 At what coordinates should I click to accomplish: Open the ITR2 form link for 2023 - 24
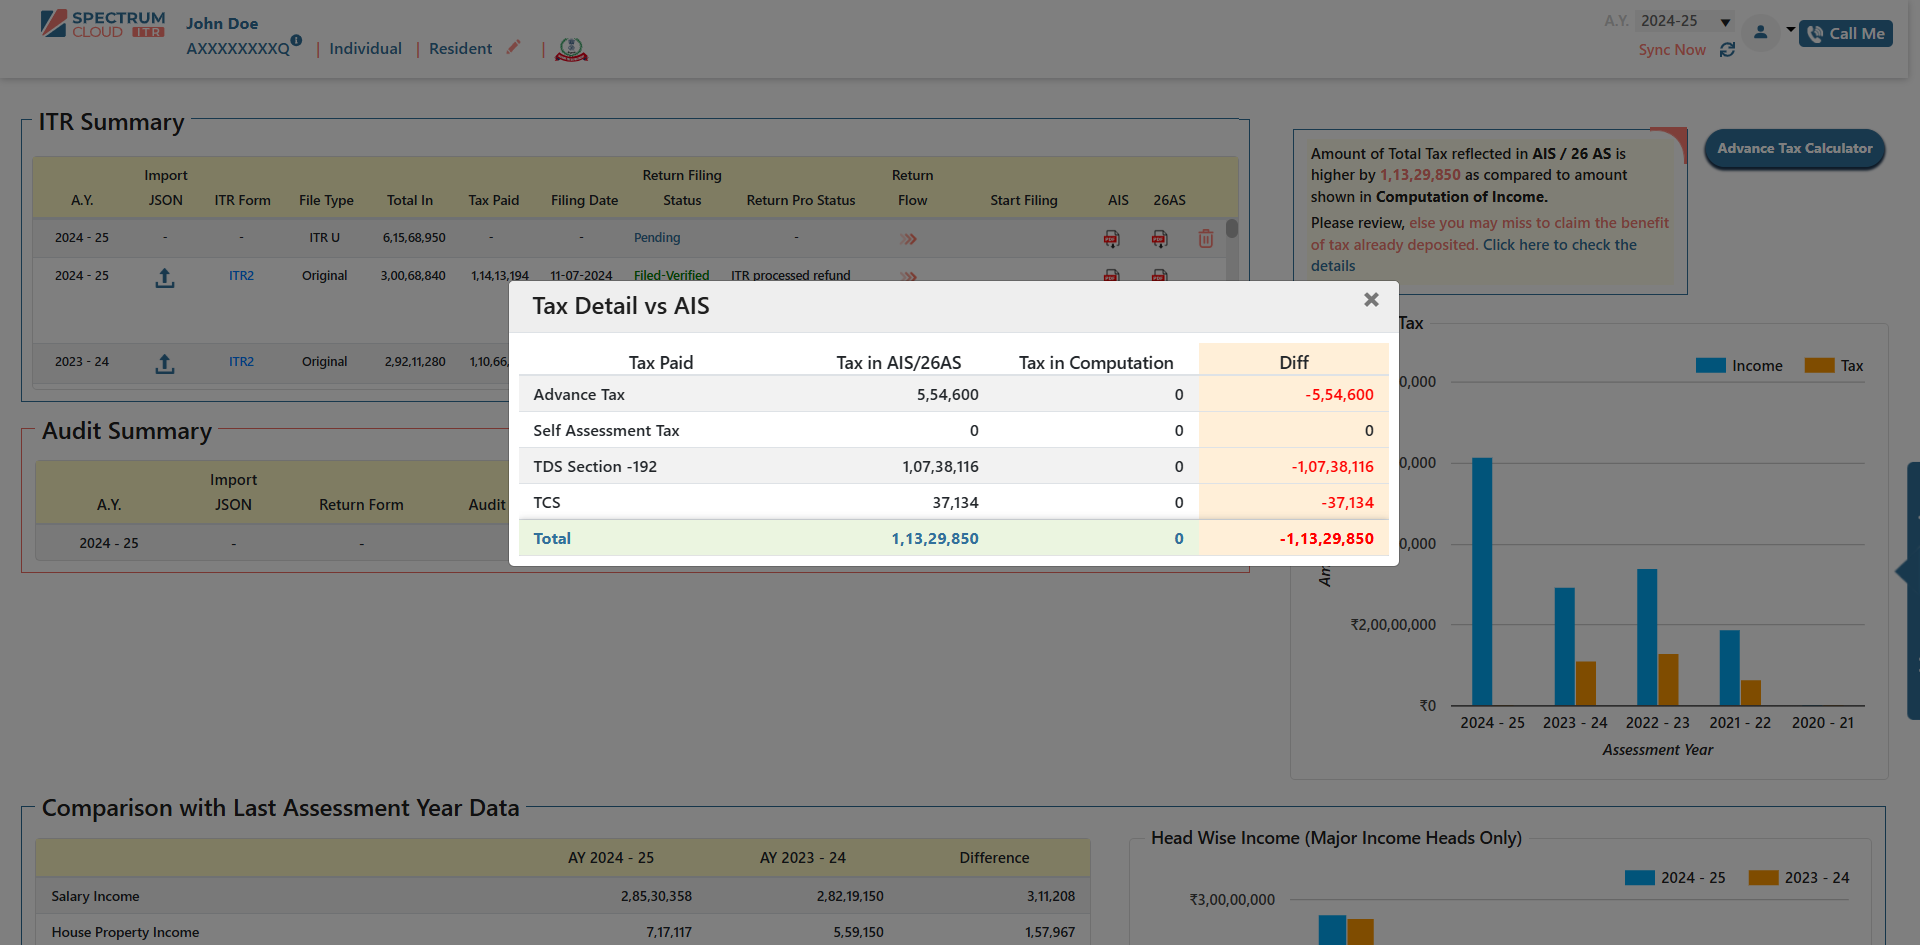pyautogui.click(x=241, y=362)
